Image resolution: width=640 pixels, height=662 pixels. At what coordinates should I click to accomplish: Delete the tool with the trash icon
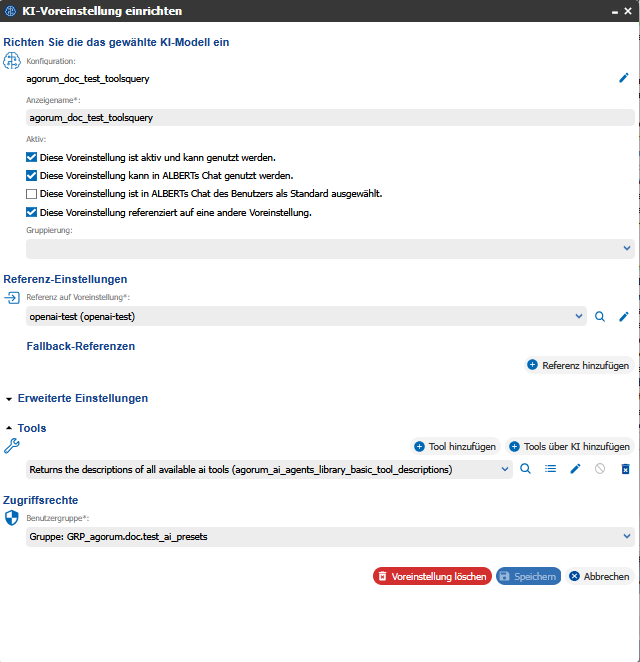pyautogui.click(x=625, y=469)
